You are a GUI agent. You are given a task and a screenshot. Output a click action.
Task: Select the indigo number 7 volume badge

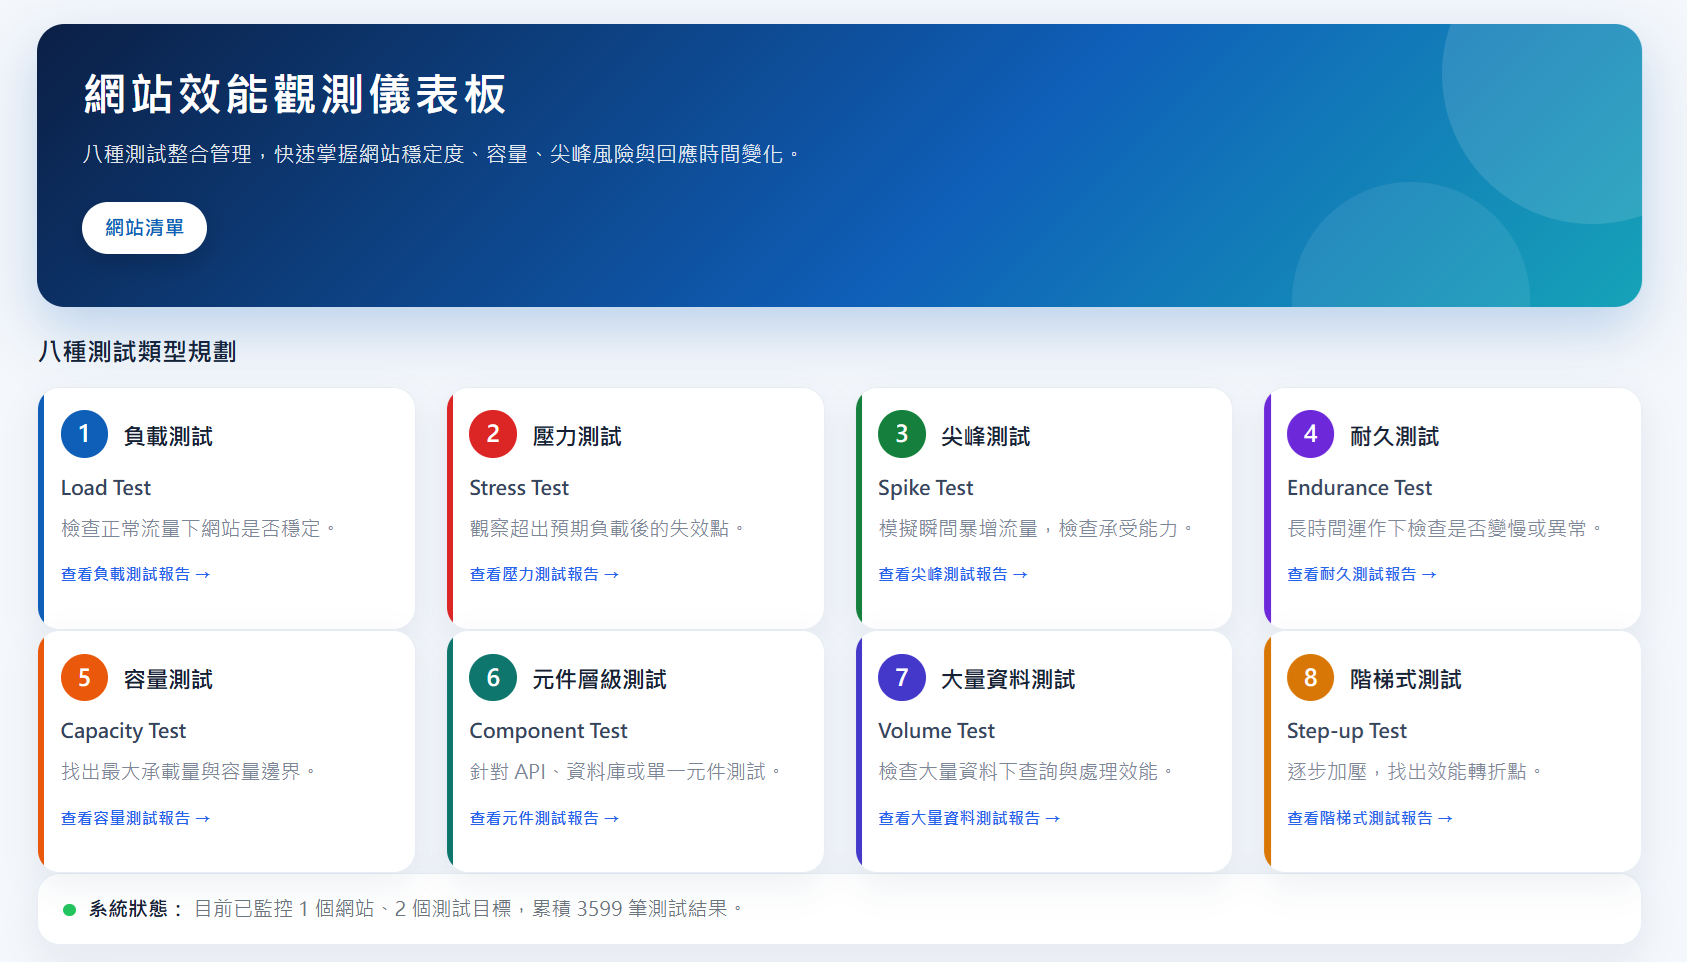902,678
